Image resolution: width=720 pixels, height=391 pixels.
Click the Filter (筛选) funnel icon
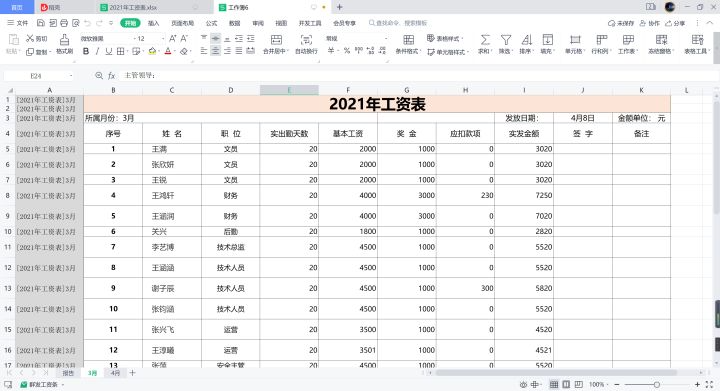click(506, 40)
